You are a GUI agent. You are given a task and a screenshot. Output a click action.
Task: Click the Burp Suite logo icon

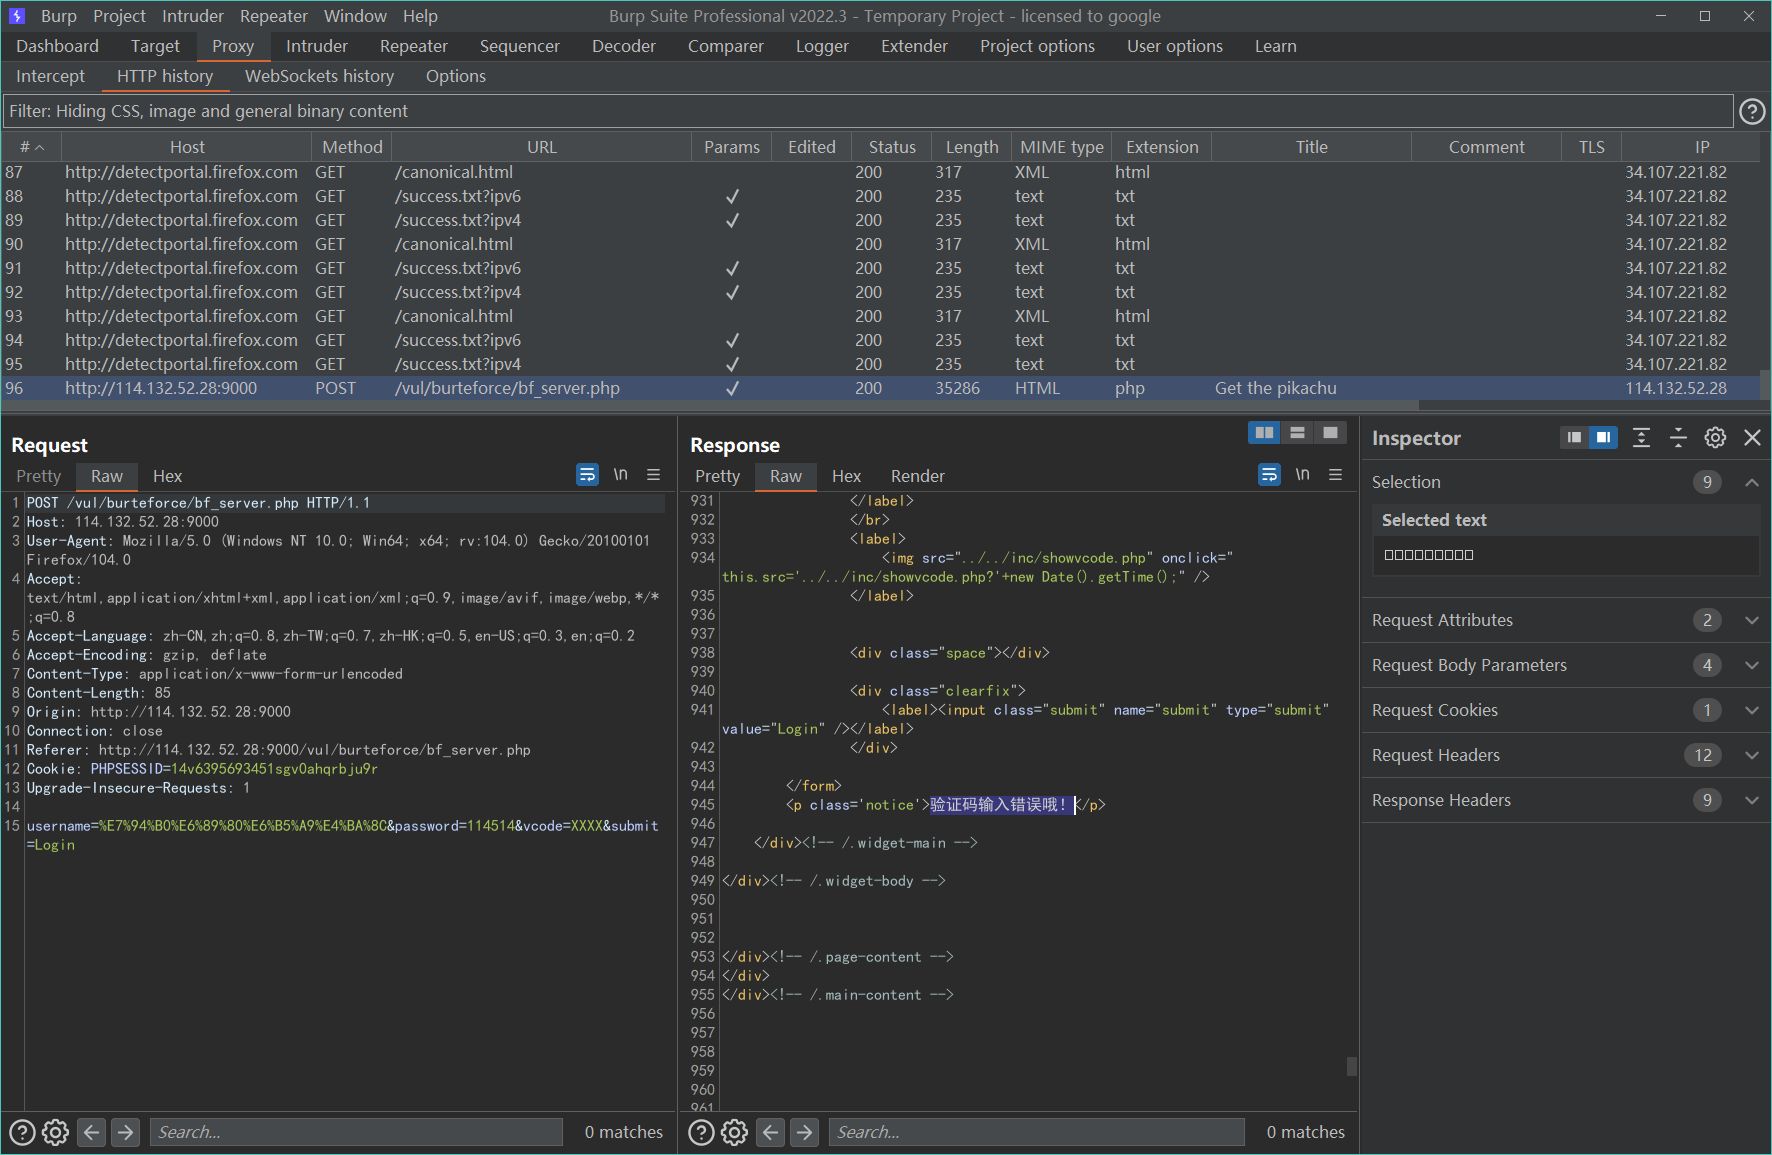[16, 16]
